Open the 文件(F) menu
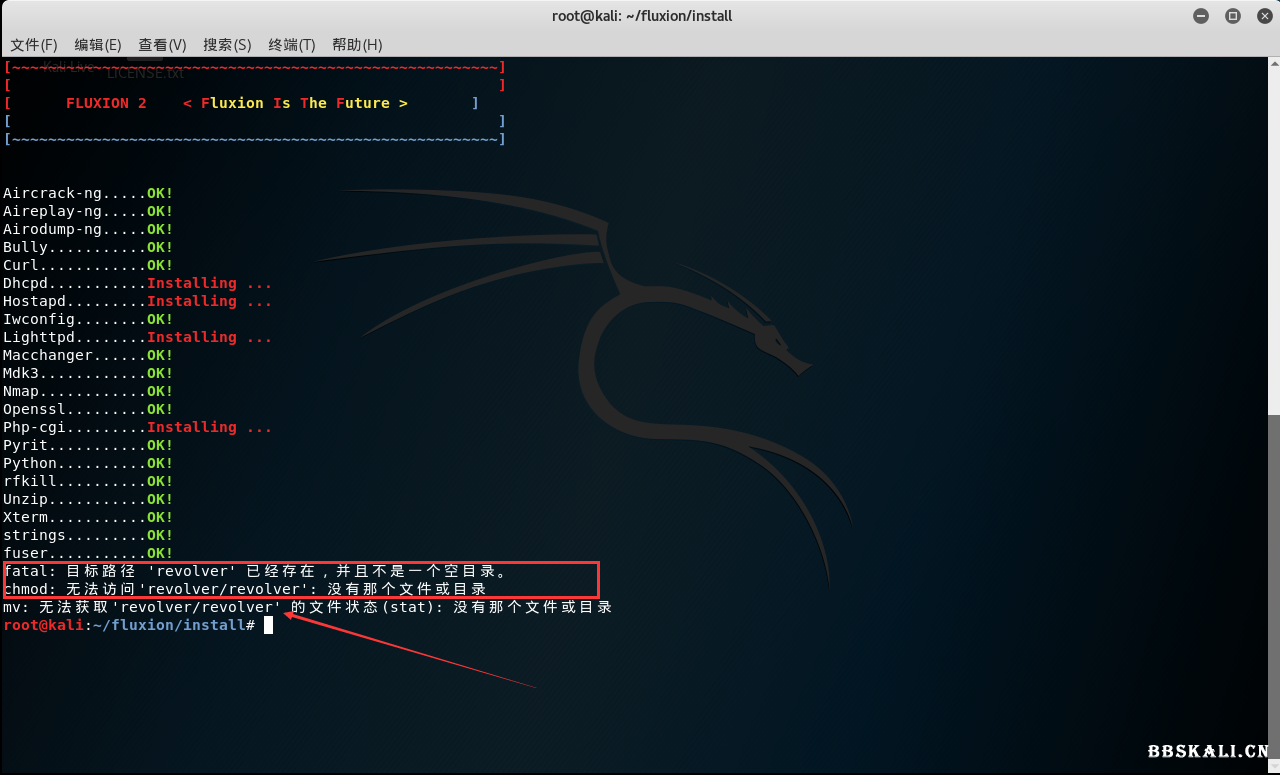Image resolution: width=1280 pixels, height=775 pixels. pyautogui.click(x=34, y=45)
